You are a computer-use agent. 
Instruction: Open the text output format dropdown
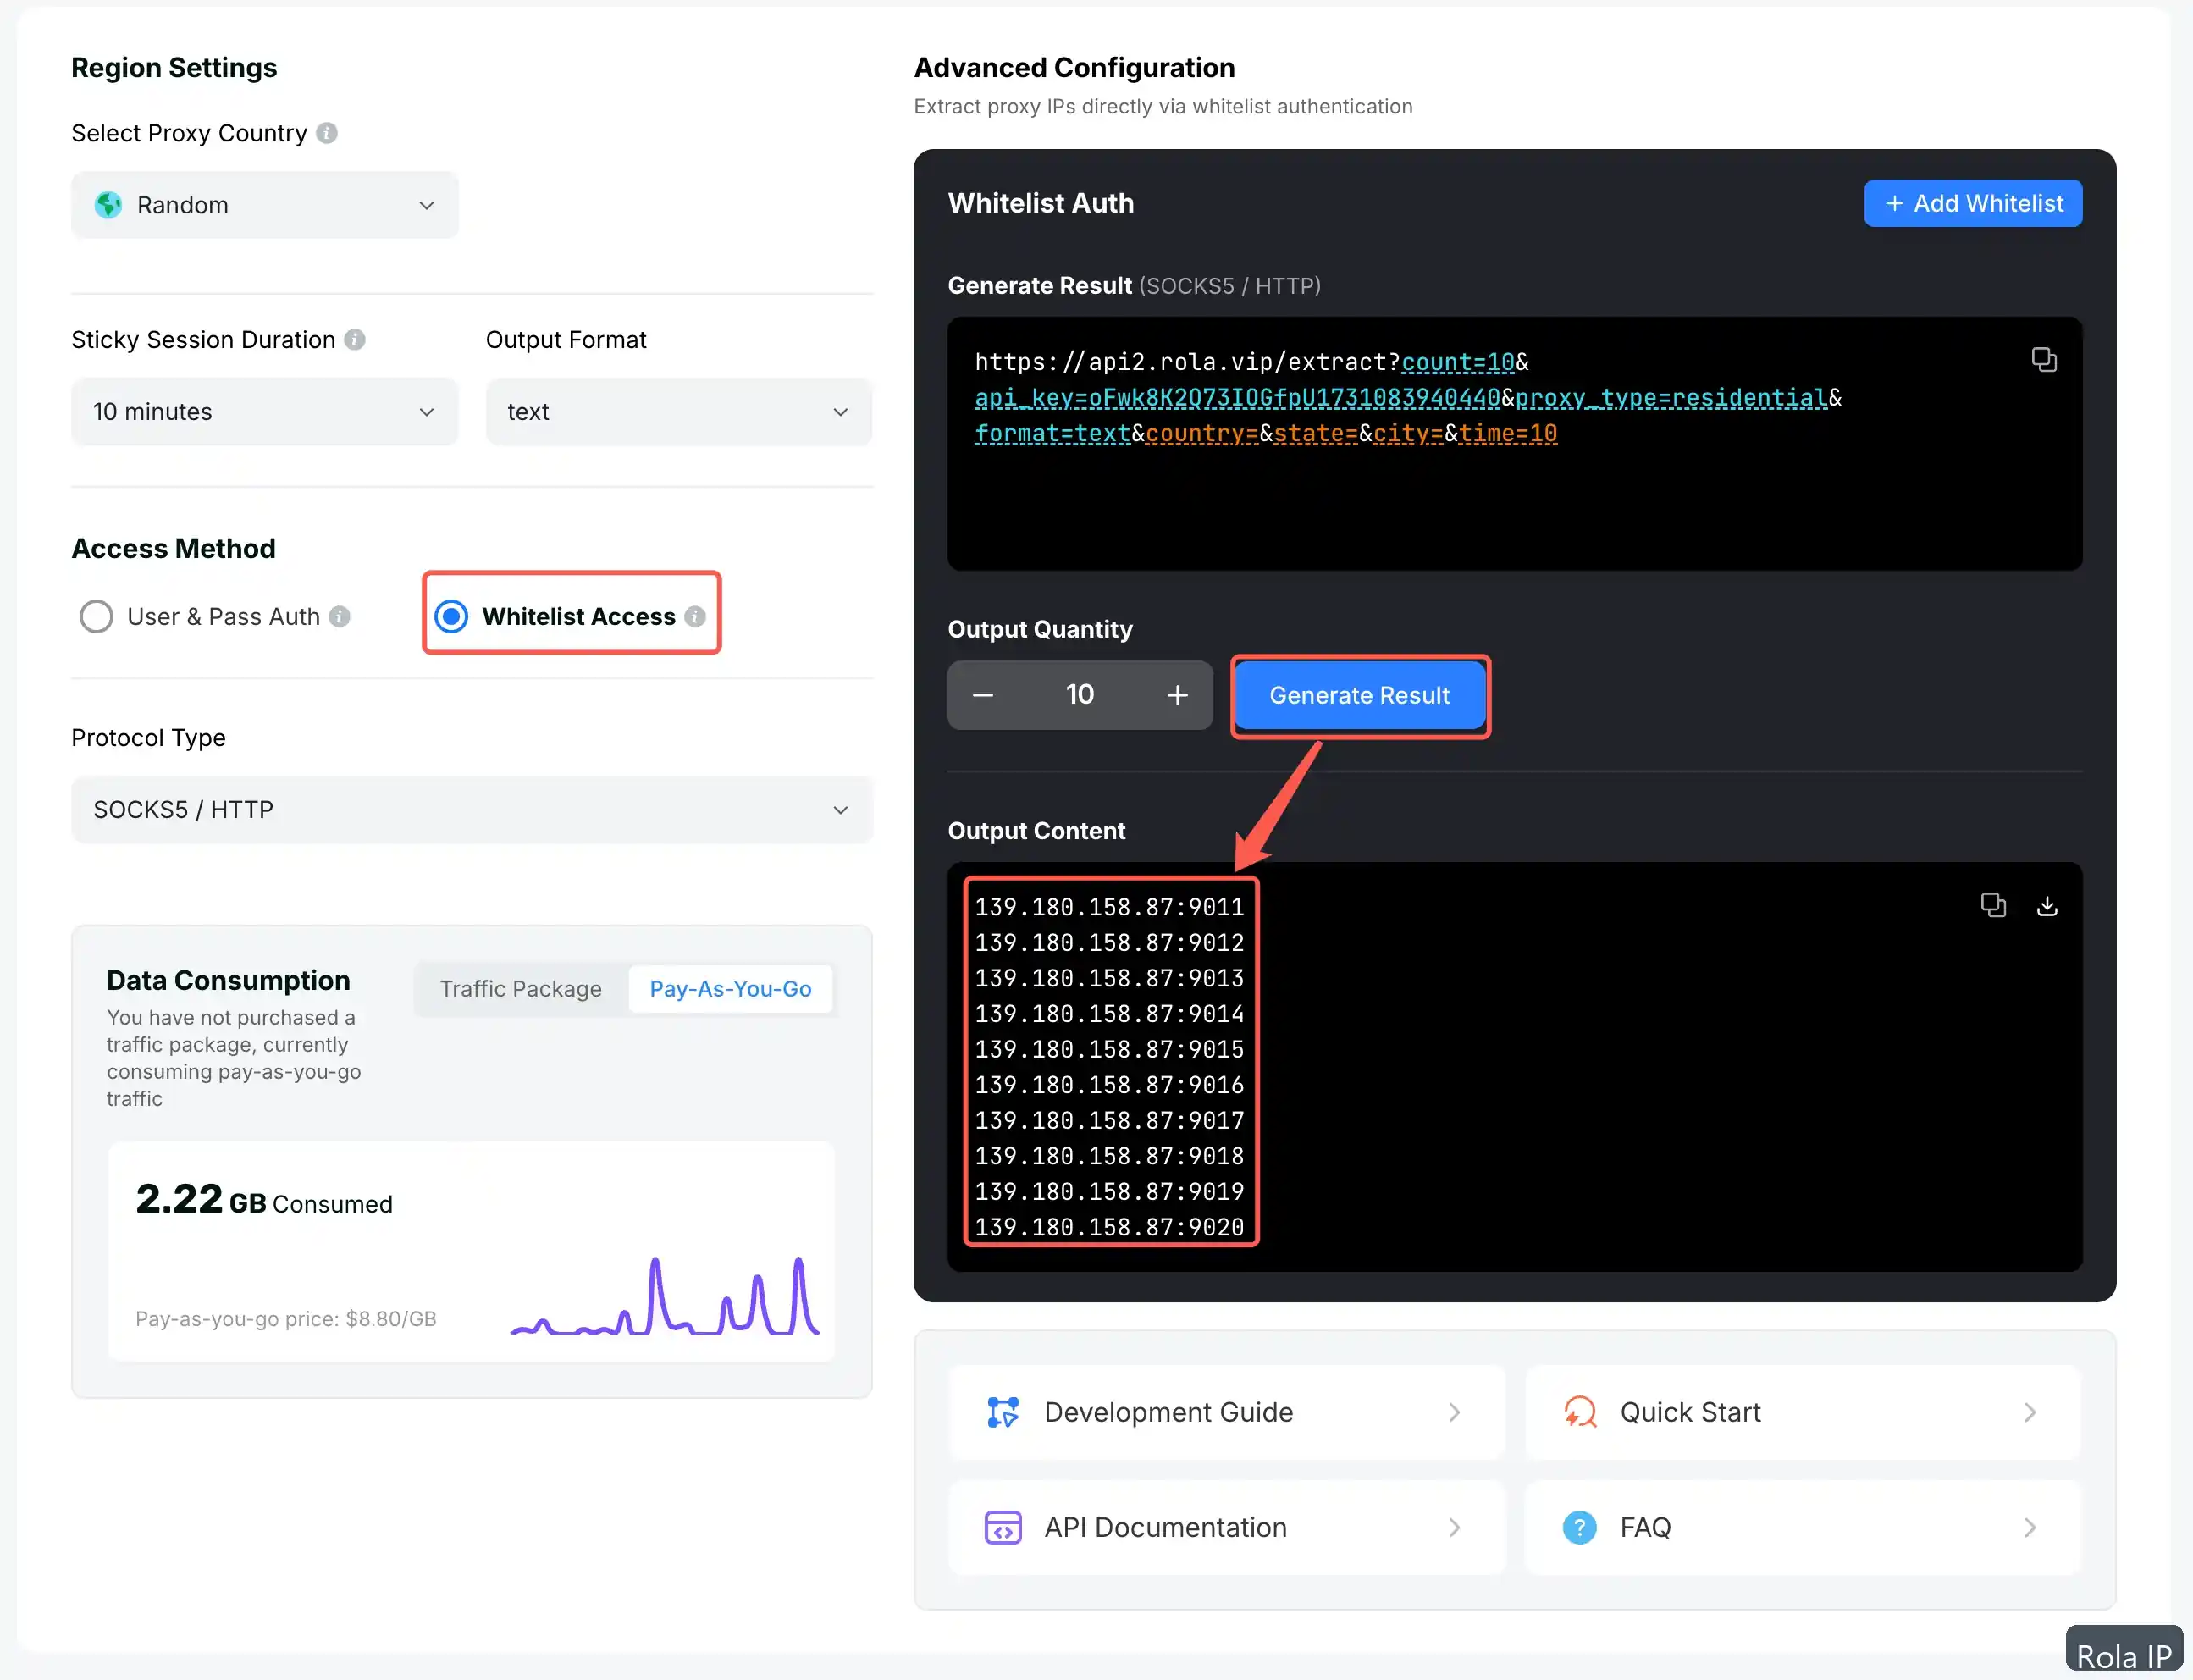point(679,412)
